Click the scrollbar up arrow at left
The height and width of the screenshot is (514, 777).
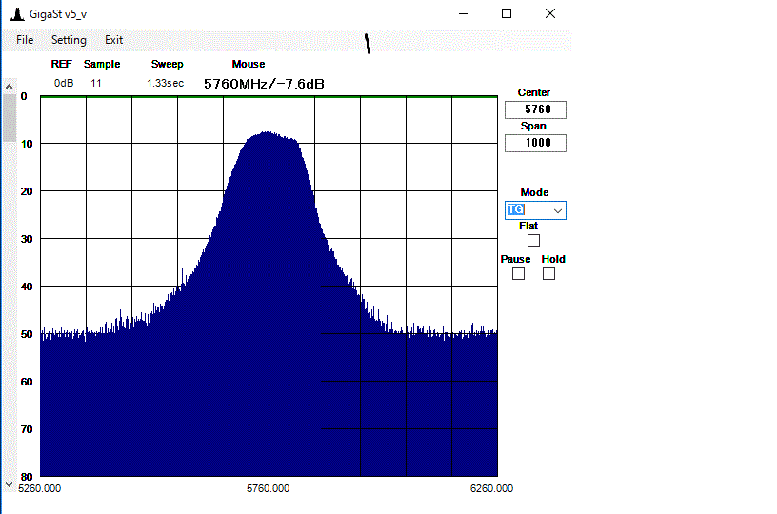(9, 86)
